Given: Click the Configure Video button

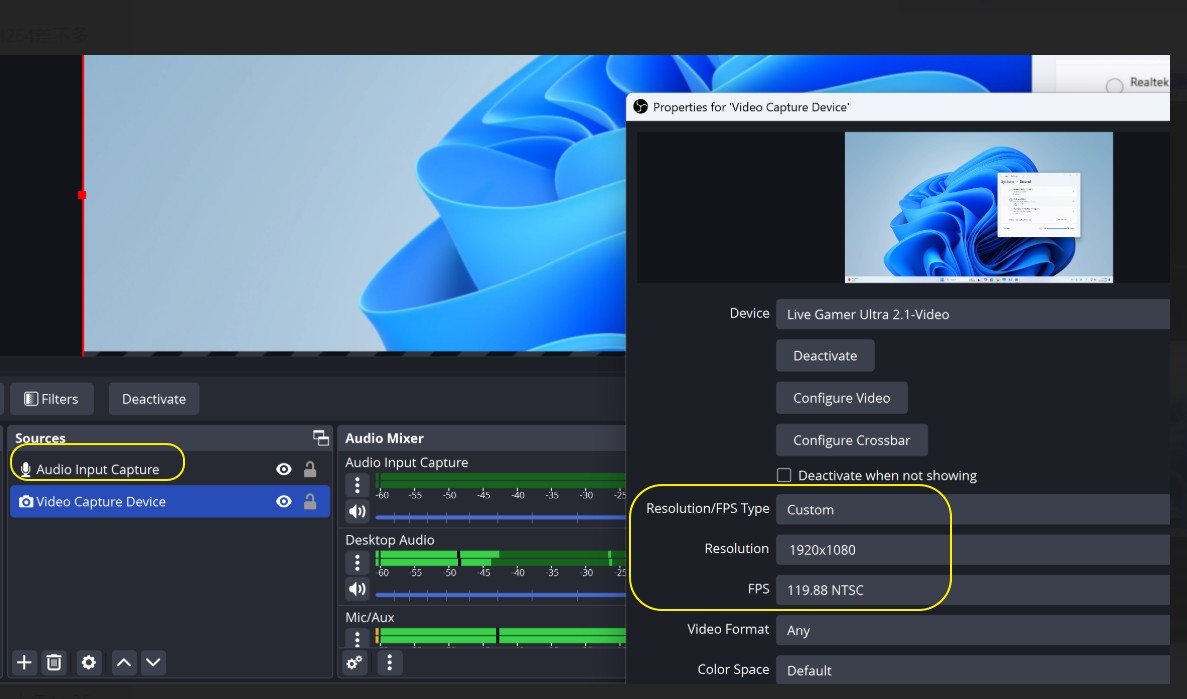Looking at the screenshot, I should click(x=841, y=398).
